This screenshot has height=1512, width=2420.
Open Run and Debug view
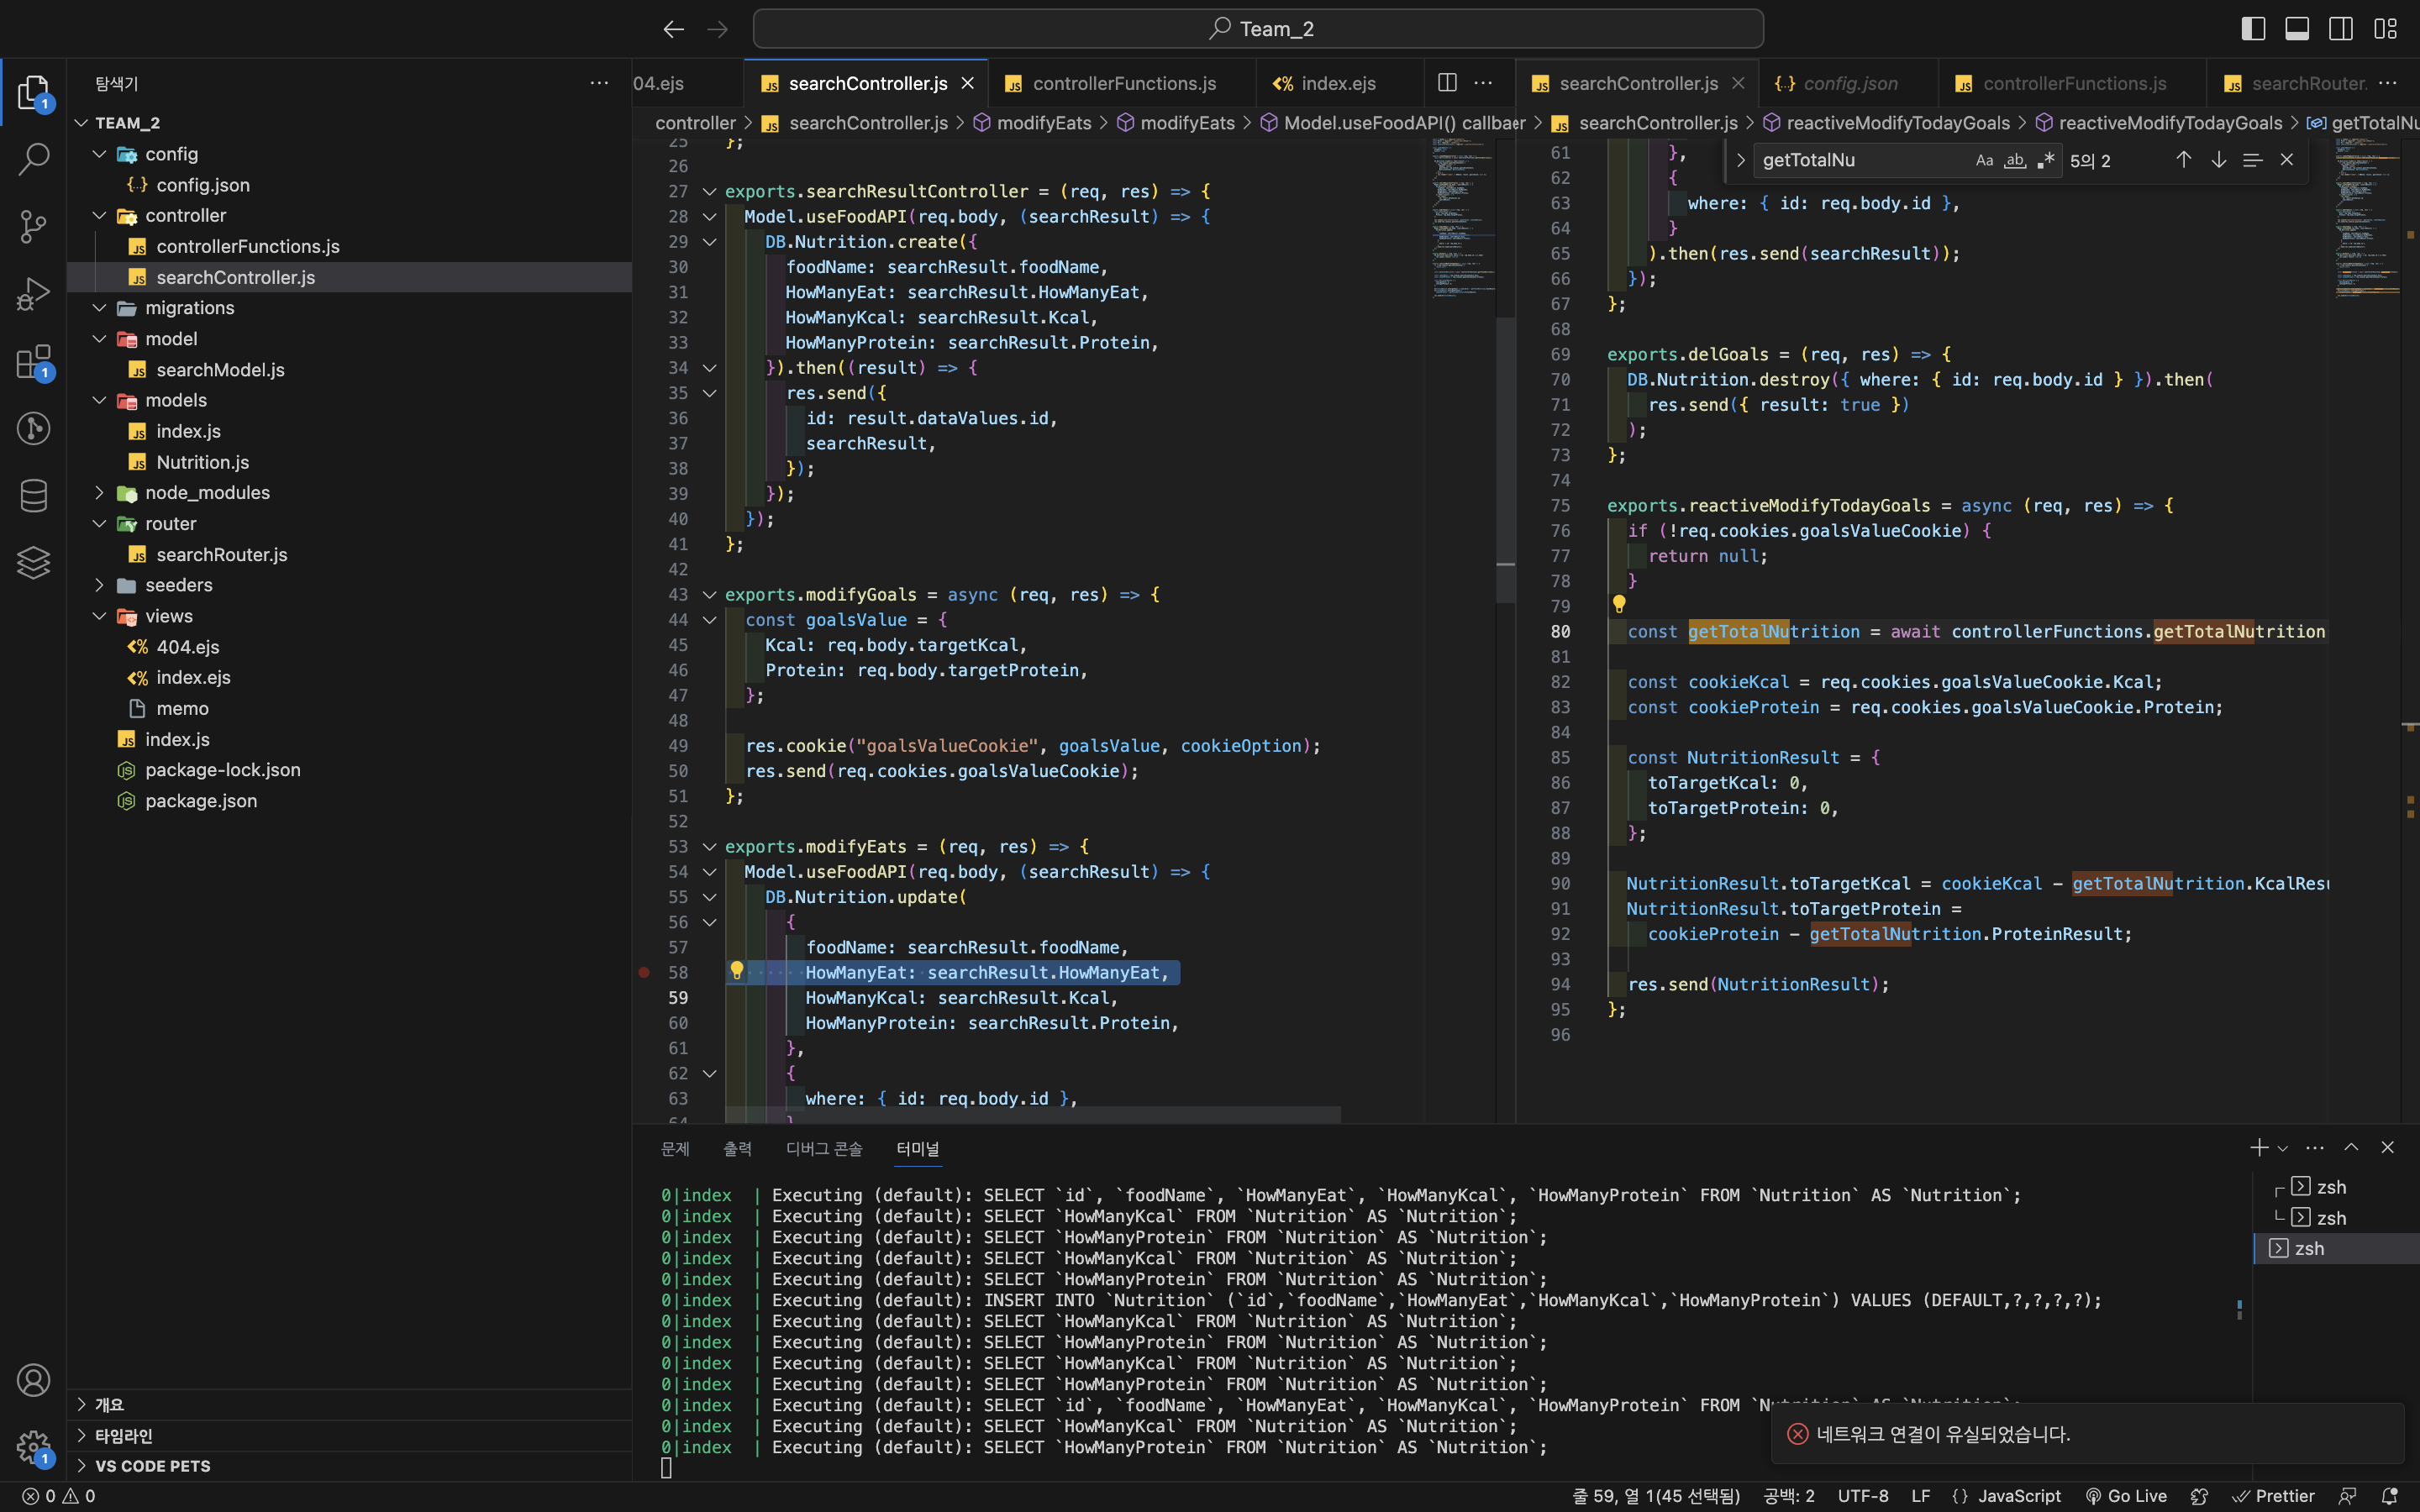coord(33,294)
